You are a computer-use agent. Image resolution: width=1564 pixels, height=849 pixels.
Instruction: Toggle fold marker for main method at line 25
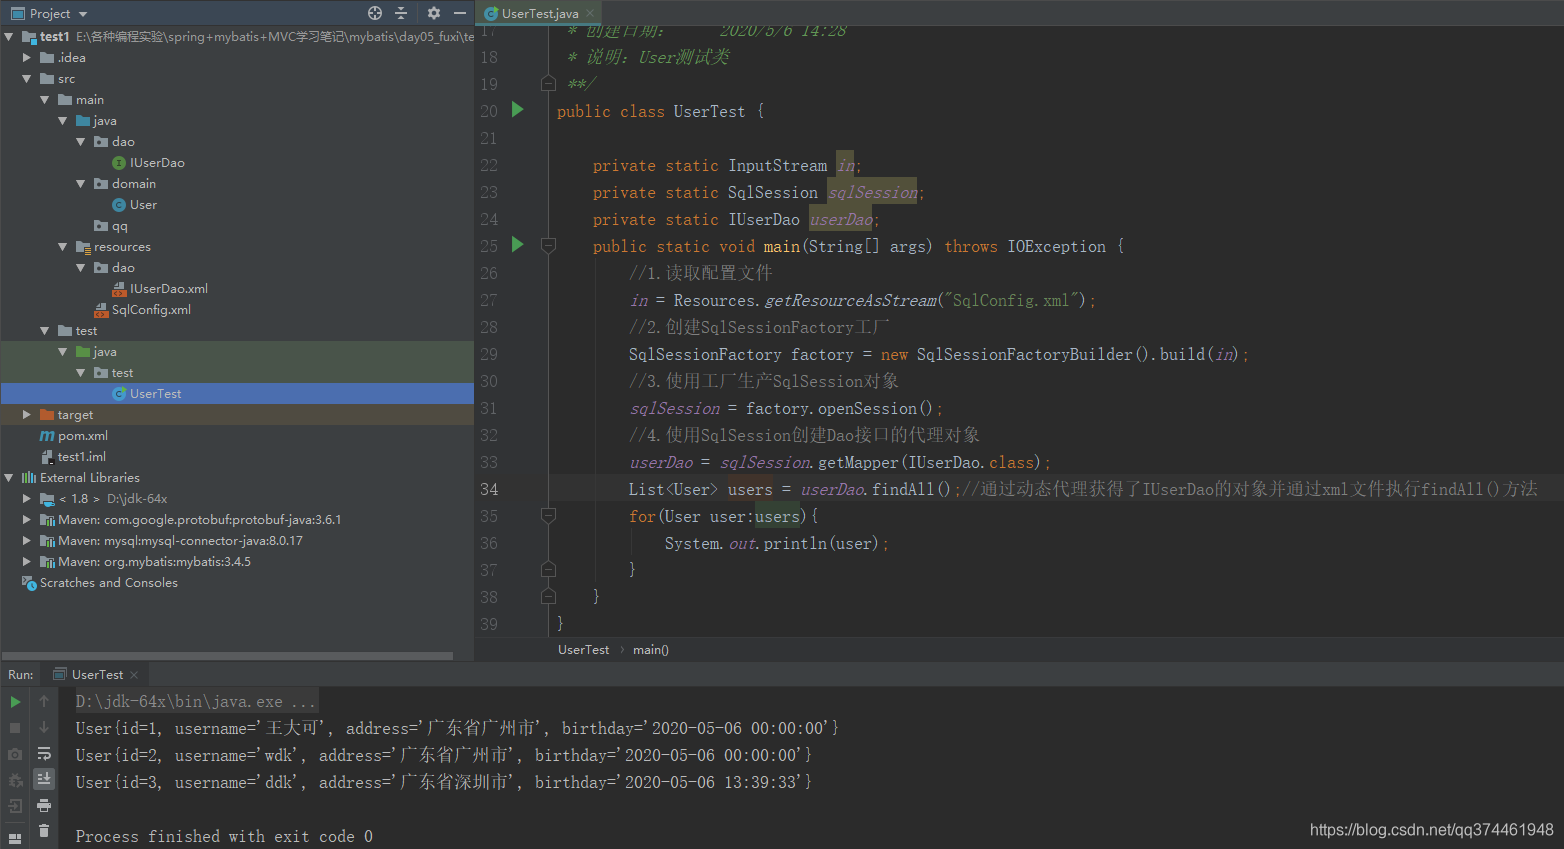(548, 245)
